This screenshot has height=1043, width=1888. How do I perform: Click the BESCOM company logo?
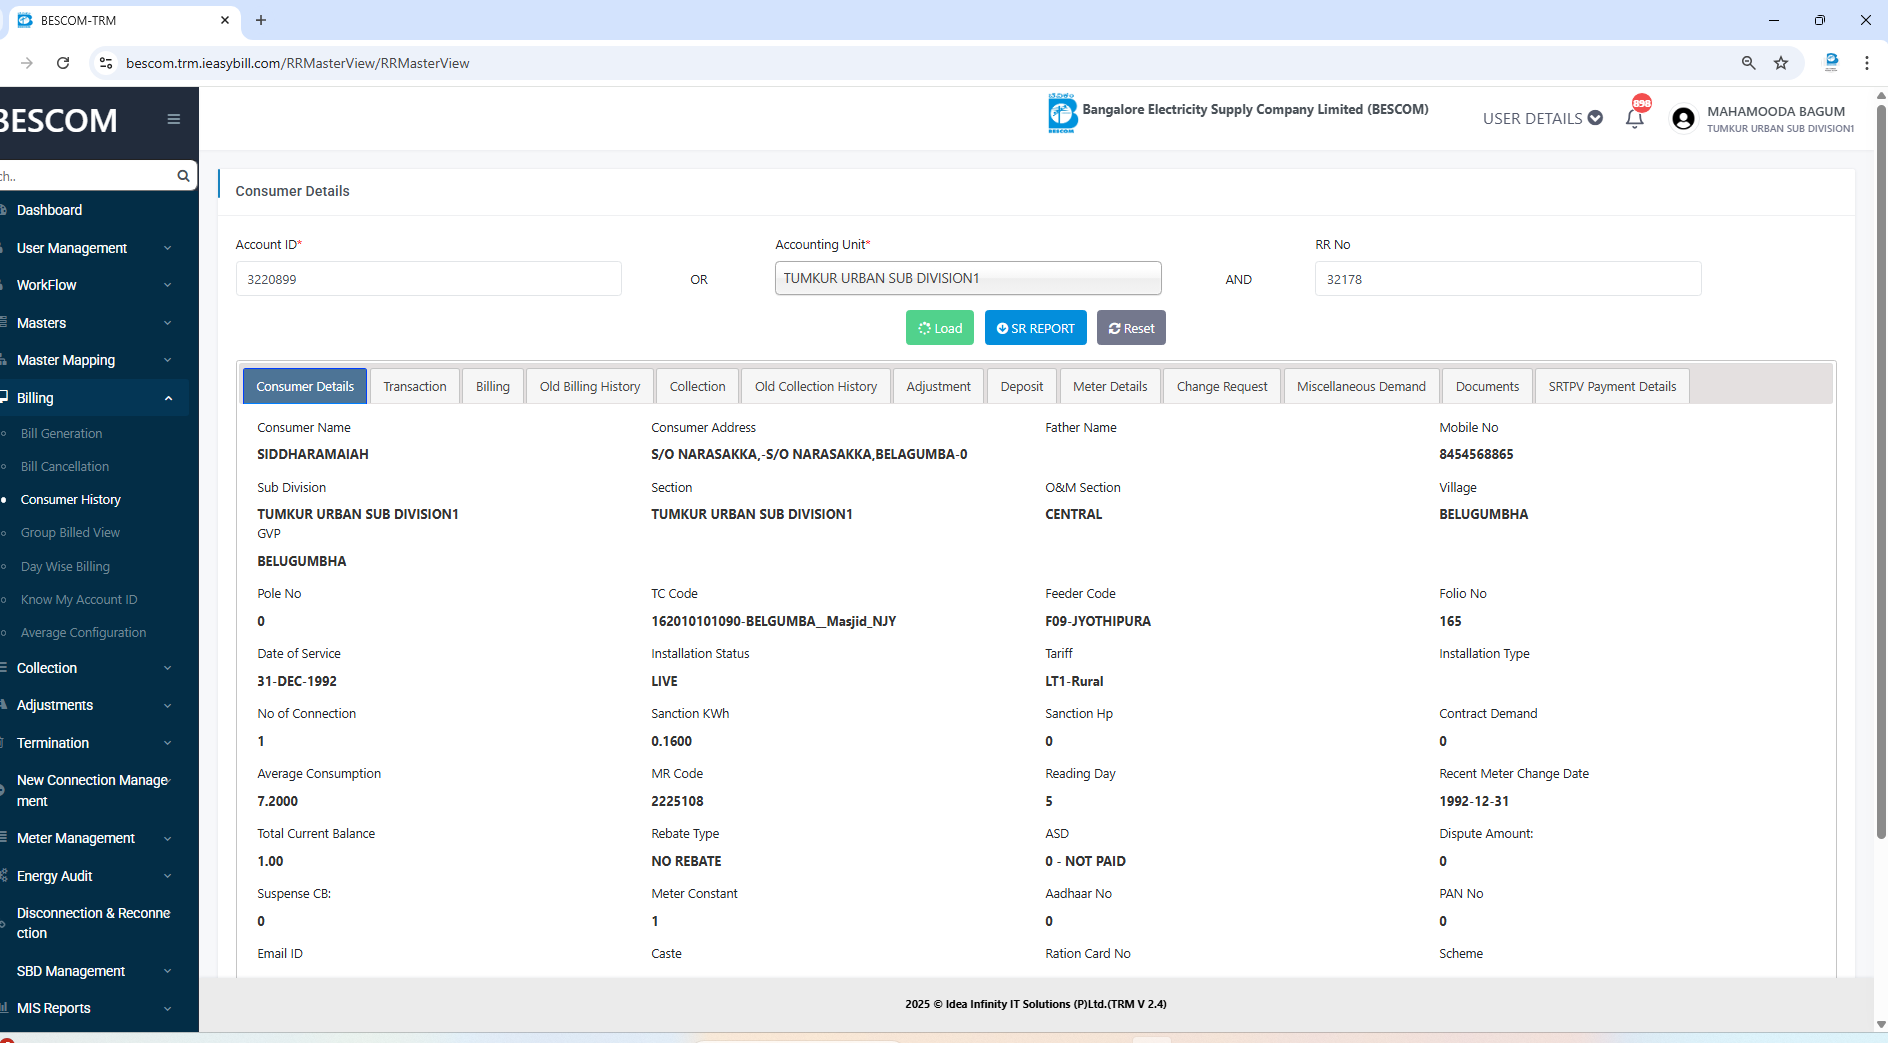1061,113
